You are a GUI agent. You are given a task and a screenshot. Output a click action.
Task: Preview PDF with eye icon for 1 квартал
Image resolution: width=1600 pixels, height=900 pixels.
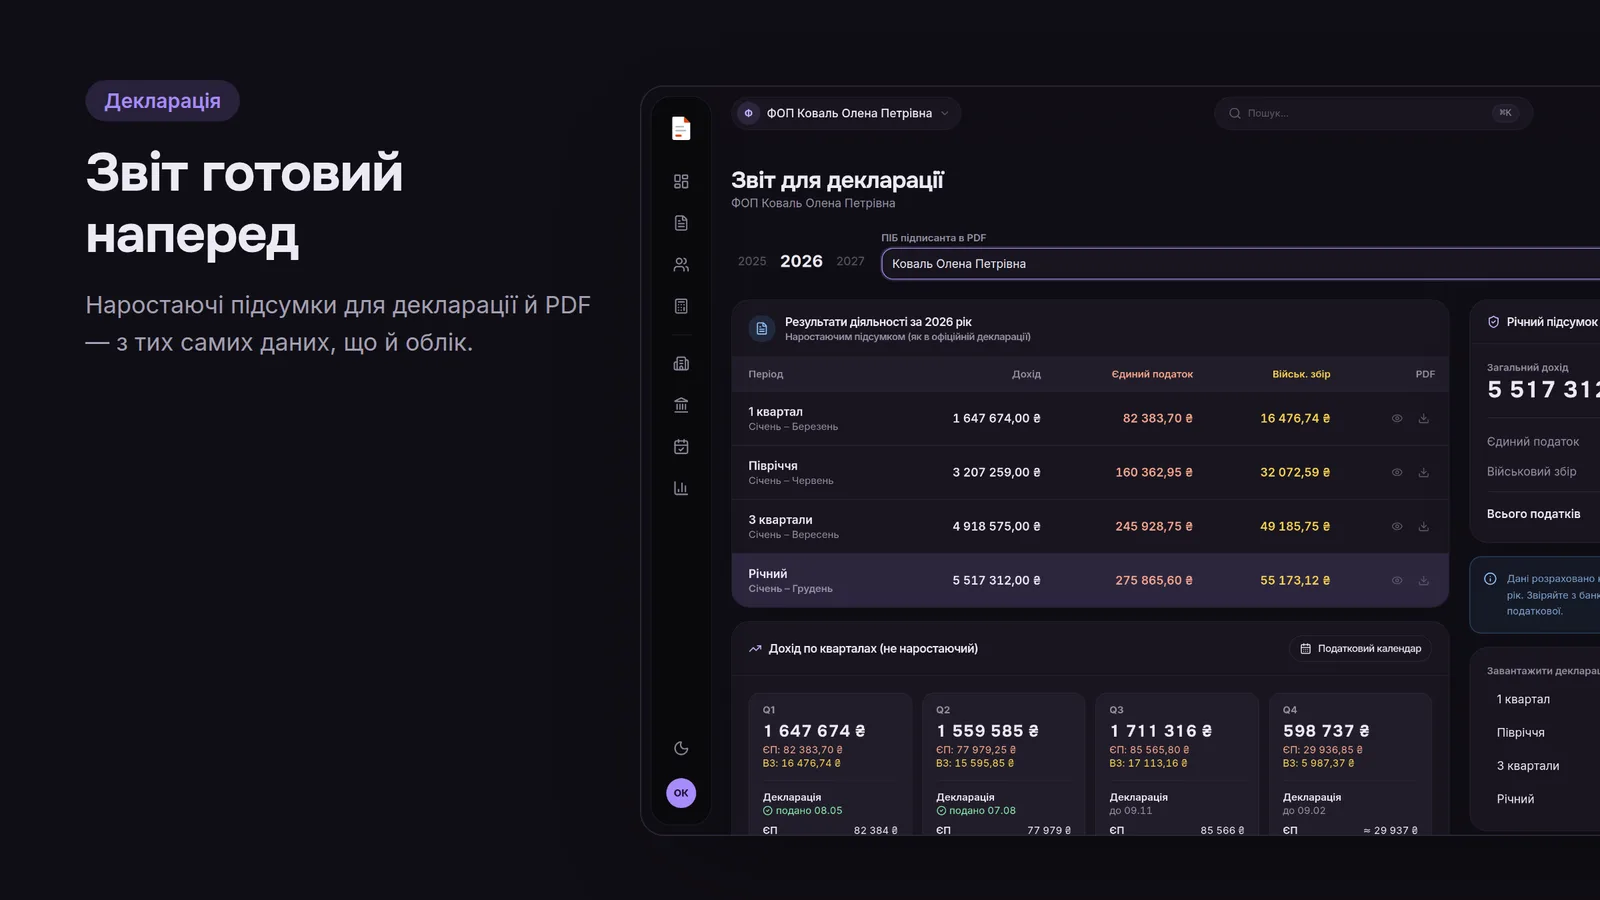1397,418
